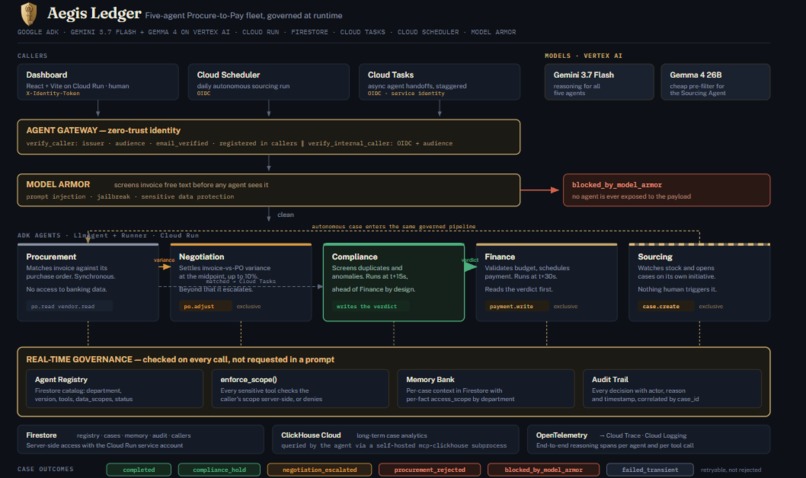This screenshot has width=806, height=478.
Task: Select the Finance agent card
Action: [546, 283]
